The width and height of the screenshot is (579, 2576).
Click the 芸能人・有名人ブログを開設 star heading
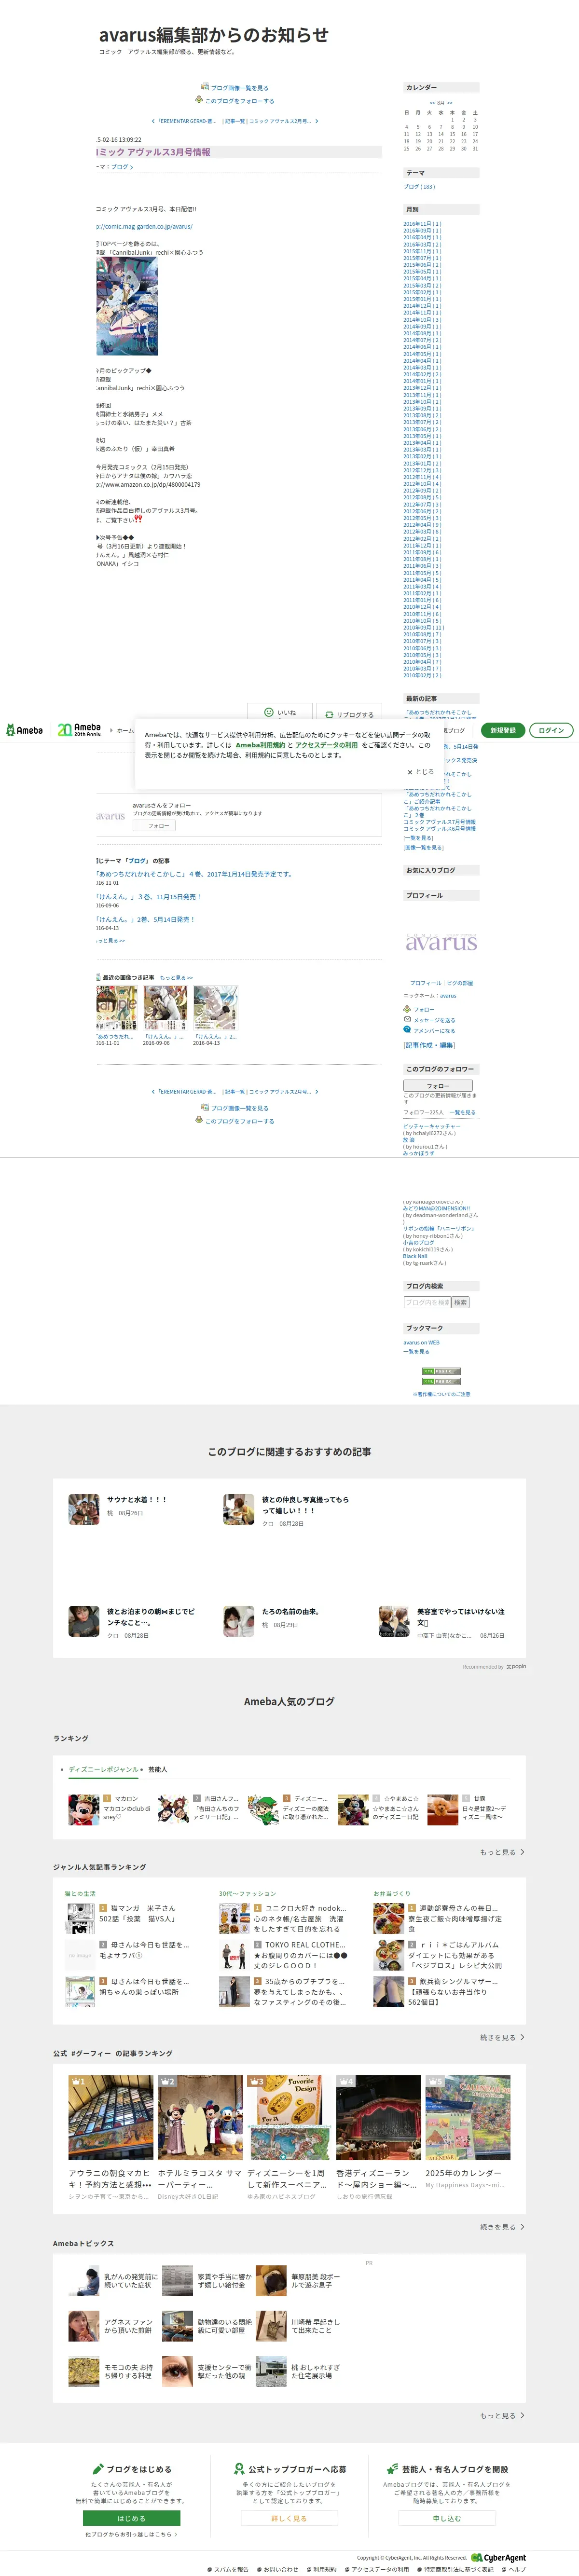point(447,2469)
